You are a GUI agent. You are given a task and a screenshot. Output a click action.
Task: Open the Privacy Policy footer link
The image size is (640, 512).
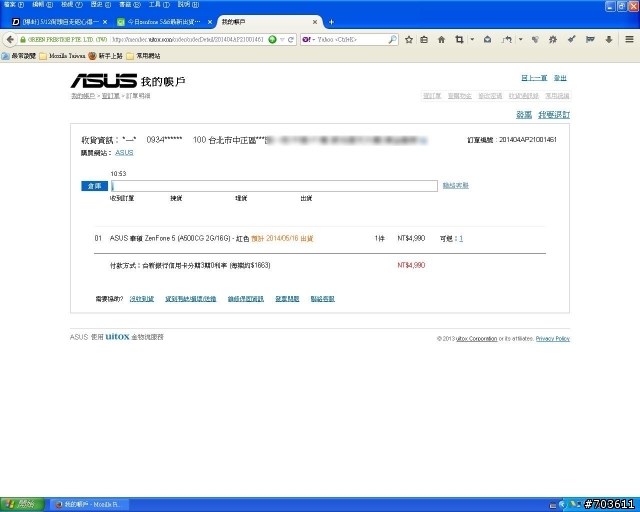(x=553, y=338)
